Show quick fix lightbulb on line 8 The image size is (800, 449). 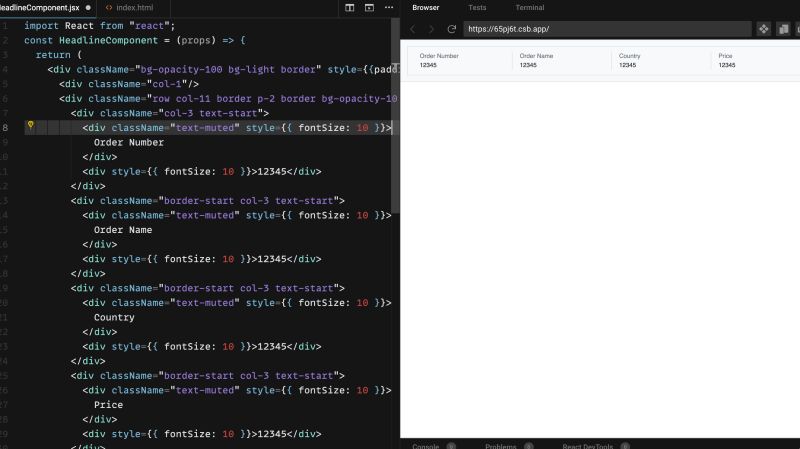31,124
